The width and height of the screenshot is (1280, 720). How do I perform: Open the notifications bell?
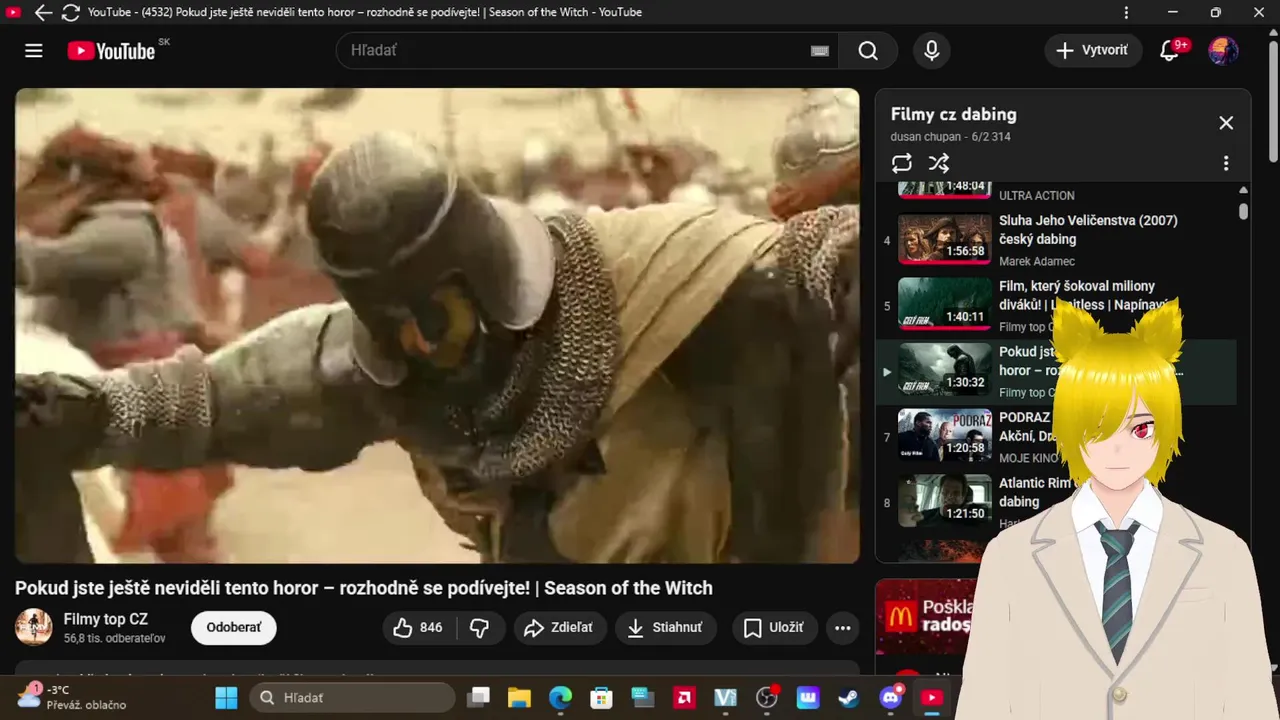pos(1169,50)
